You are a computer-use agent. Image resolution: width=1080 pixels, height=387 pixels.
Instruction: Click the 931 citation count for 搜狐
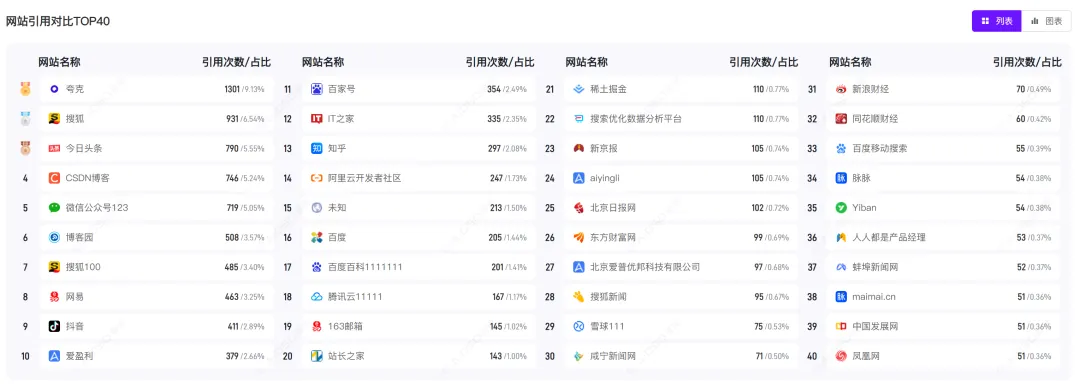pyautogui.click(x=232, y=118)
